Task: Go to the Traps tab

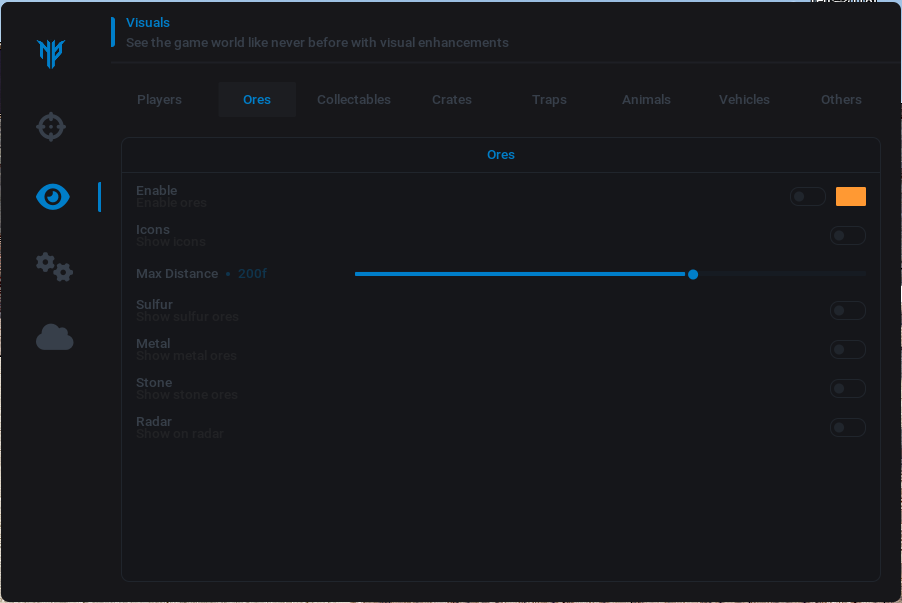Action: (549, 100)
